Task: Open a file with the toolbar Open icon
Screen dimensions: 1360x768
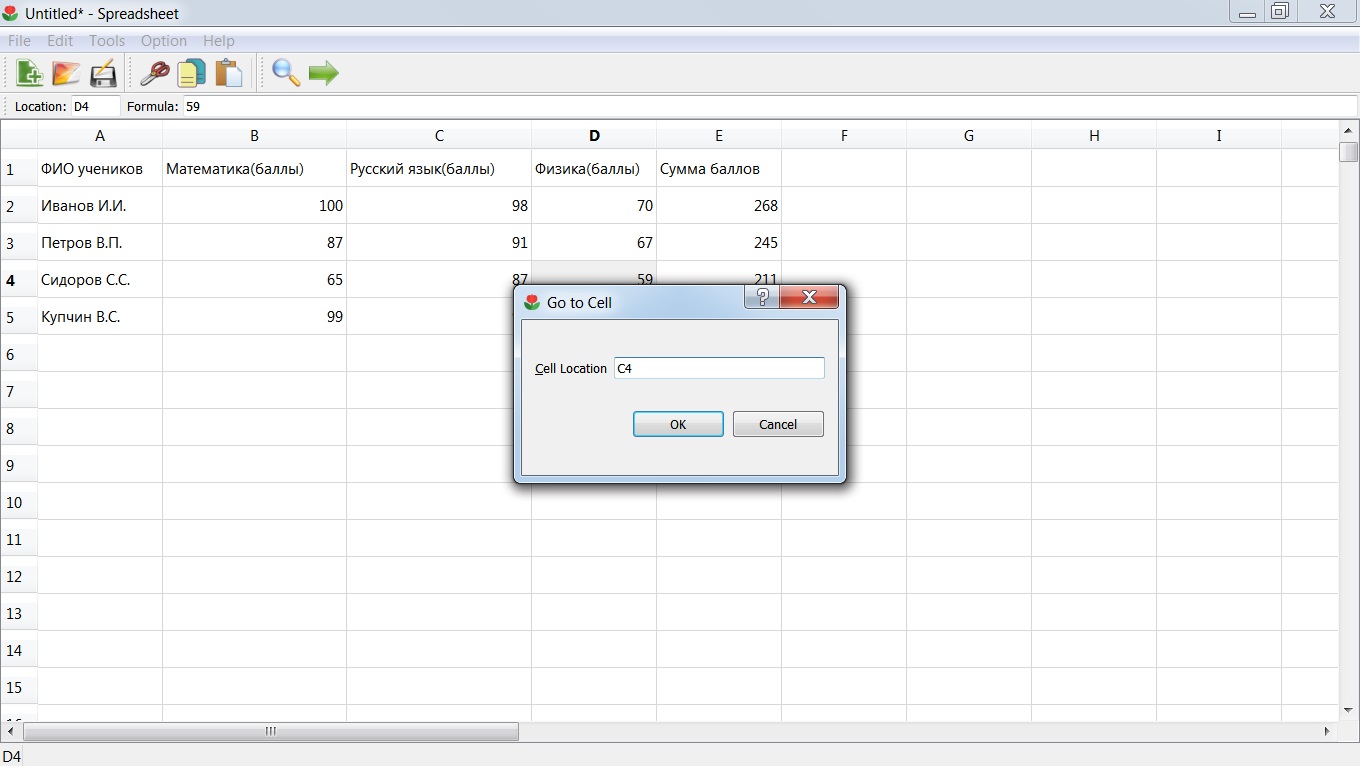Action: tap(66, 73)
